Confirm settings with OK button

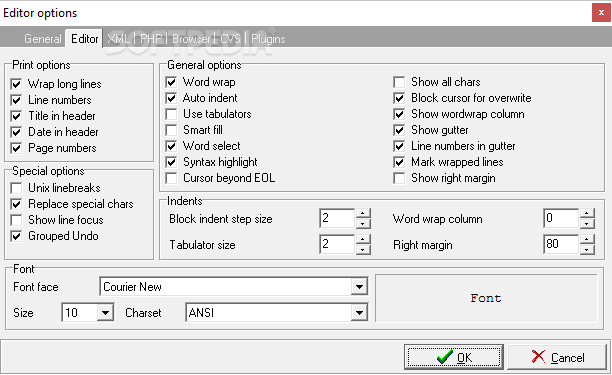click(454, 357)
